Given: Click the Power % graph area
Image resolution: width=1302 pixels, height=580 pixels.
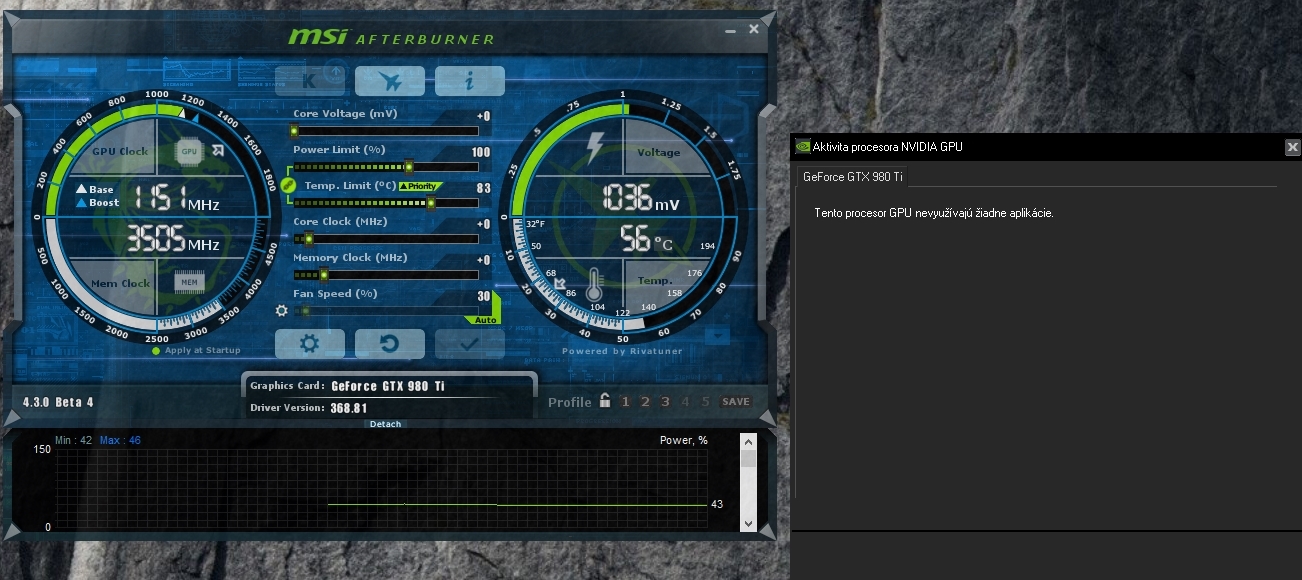Looking at the screenshot, I should click(x=381, y=488).
